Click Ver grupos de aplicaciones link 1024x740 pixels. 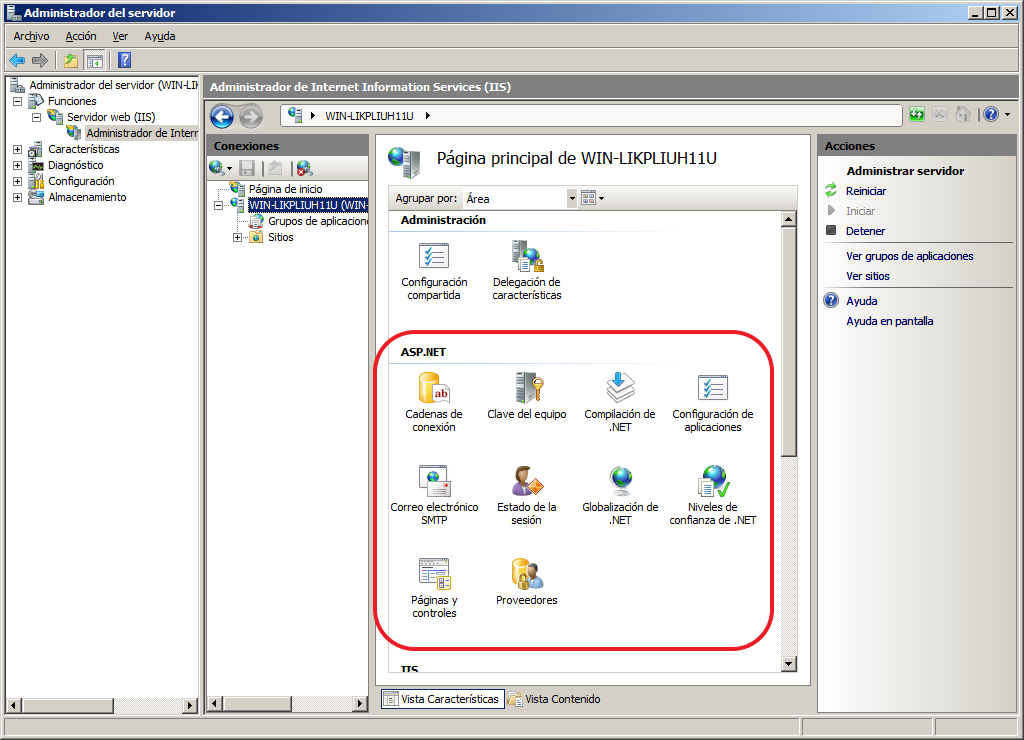click(x=909, y=256)
